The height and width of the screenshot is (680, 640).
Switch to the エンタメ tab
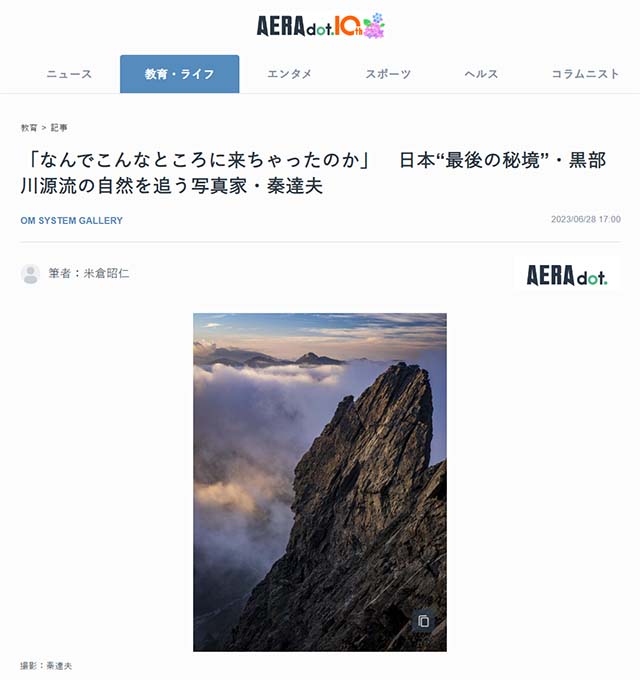click(x=289, y=74)
